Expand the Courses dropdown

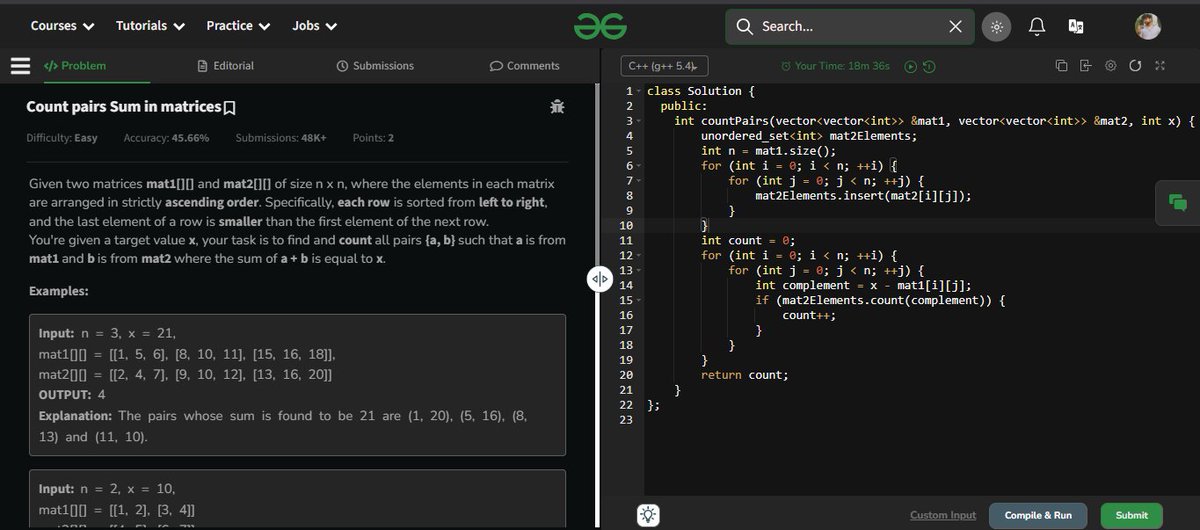[62, 26]
